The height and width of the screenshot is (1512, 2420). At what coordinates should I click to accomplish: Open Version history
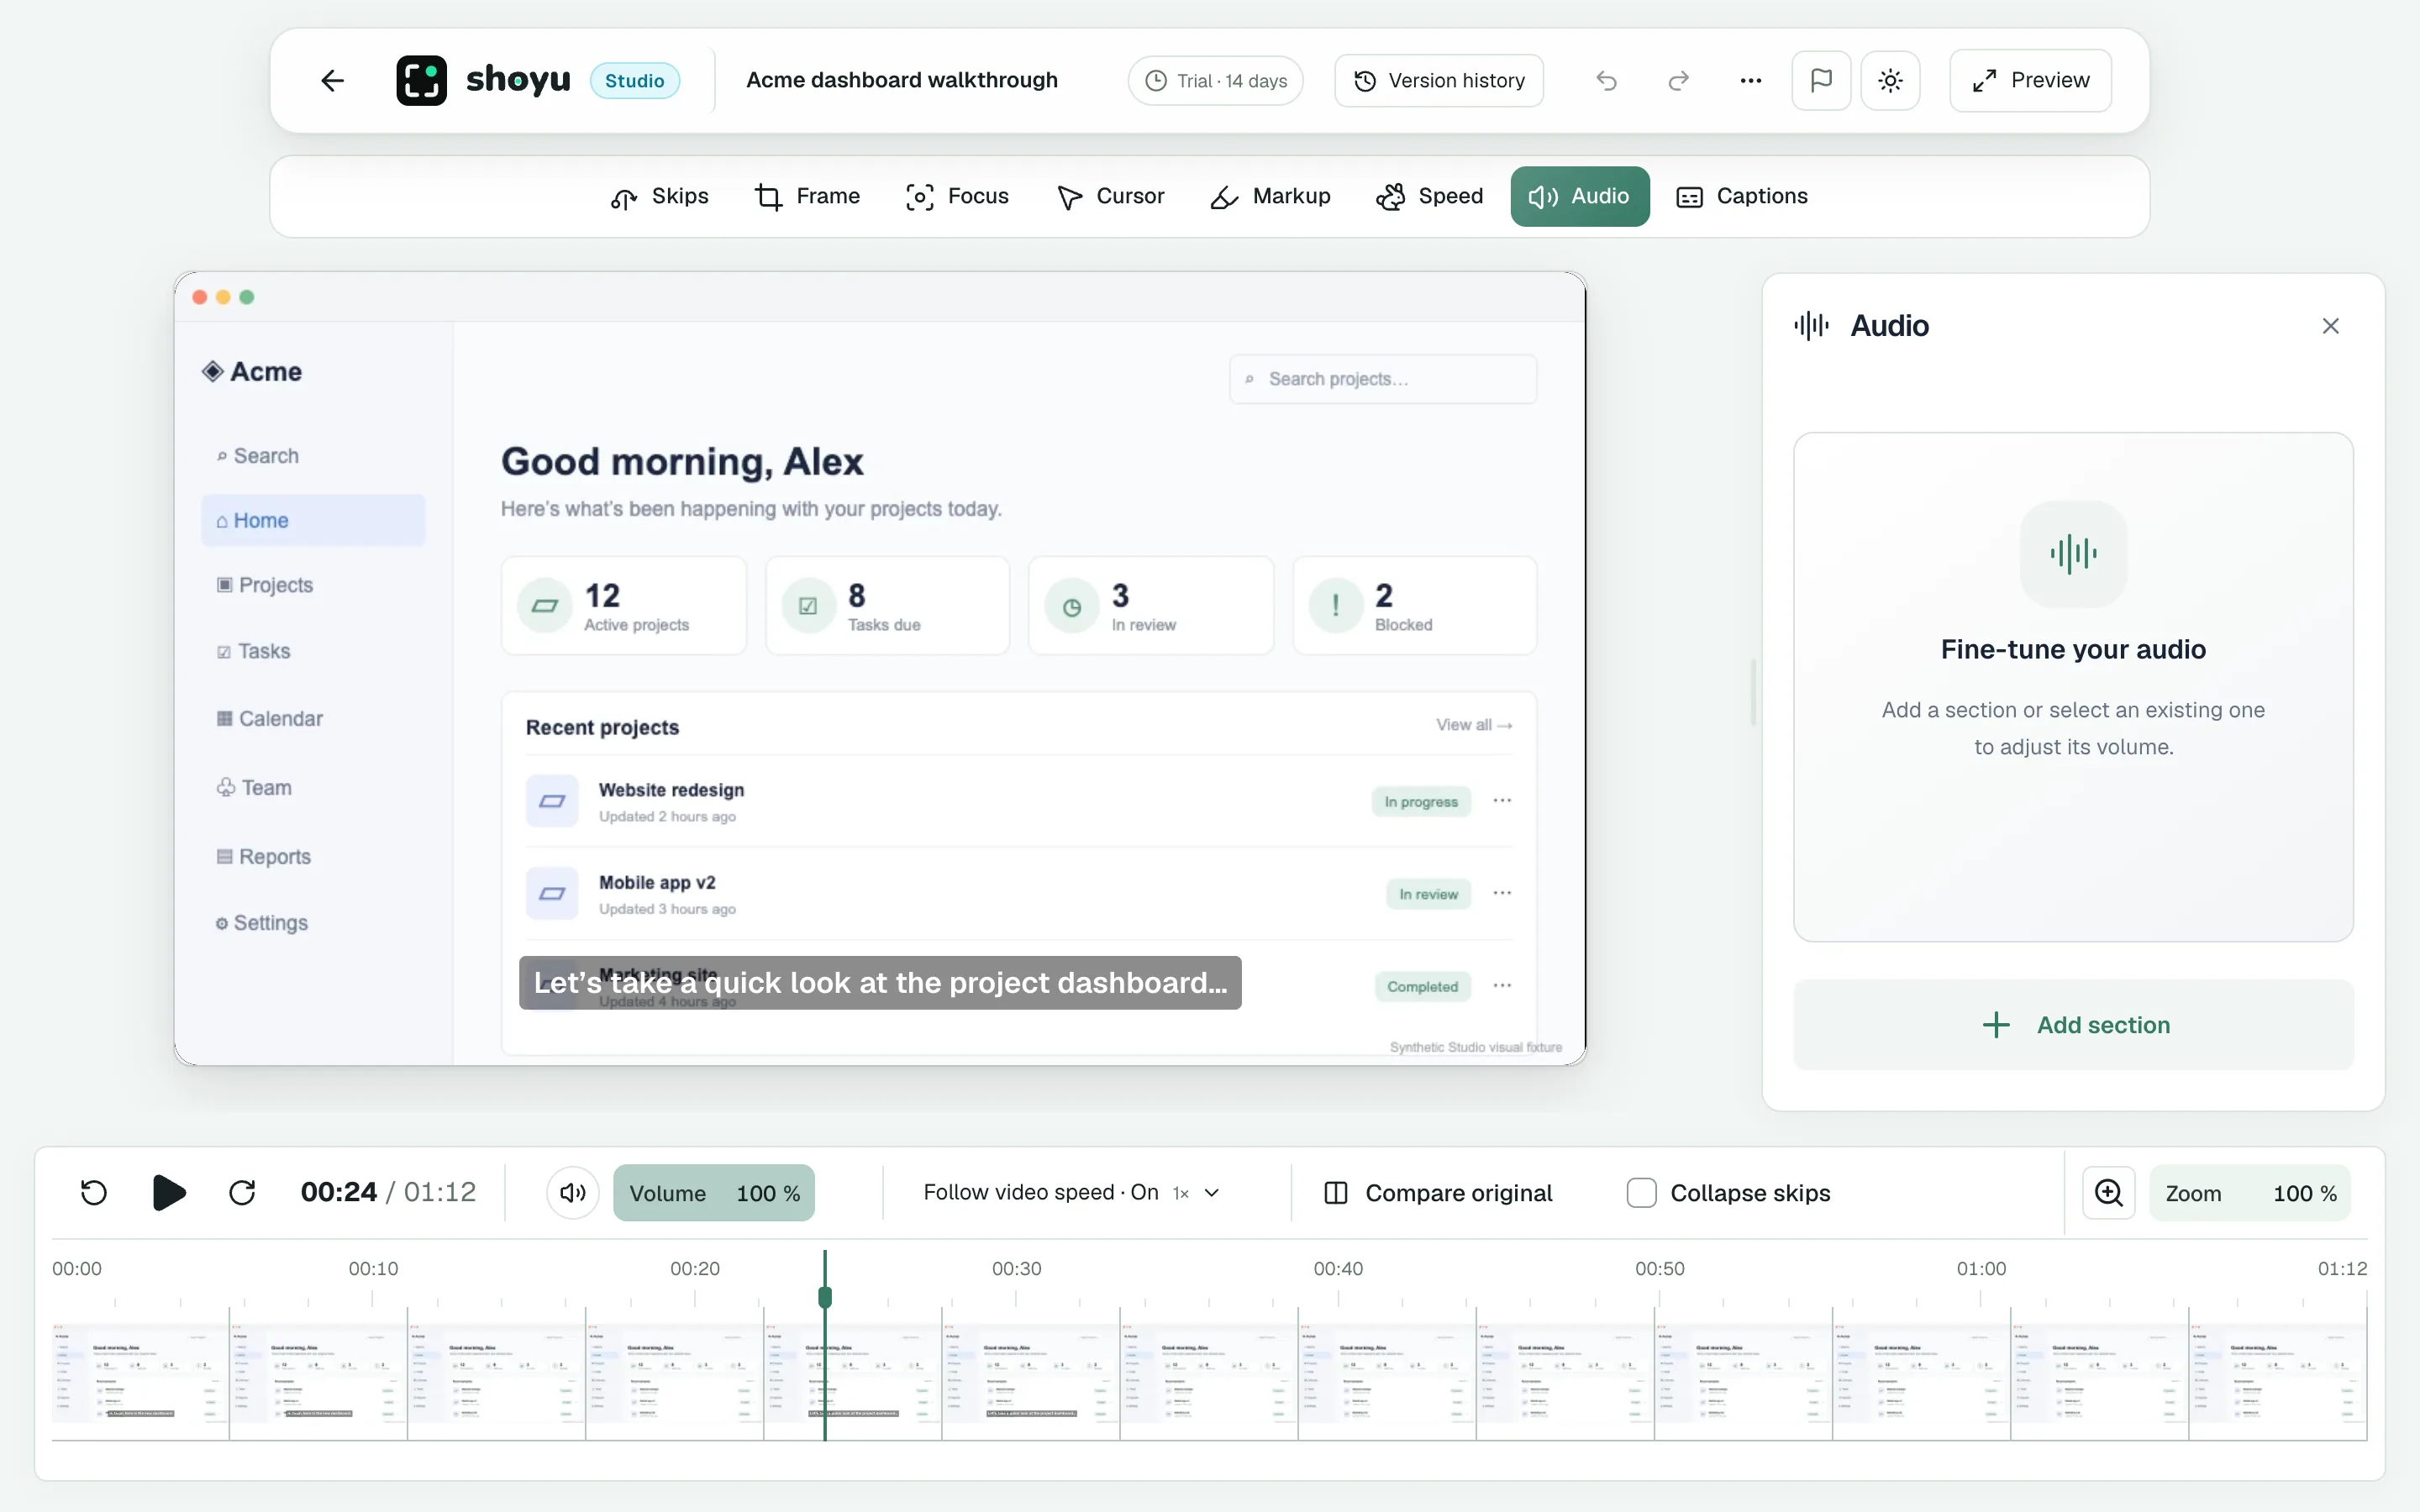pos(1438,80)
